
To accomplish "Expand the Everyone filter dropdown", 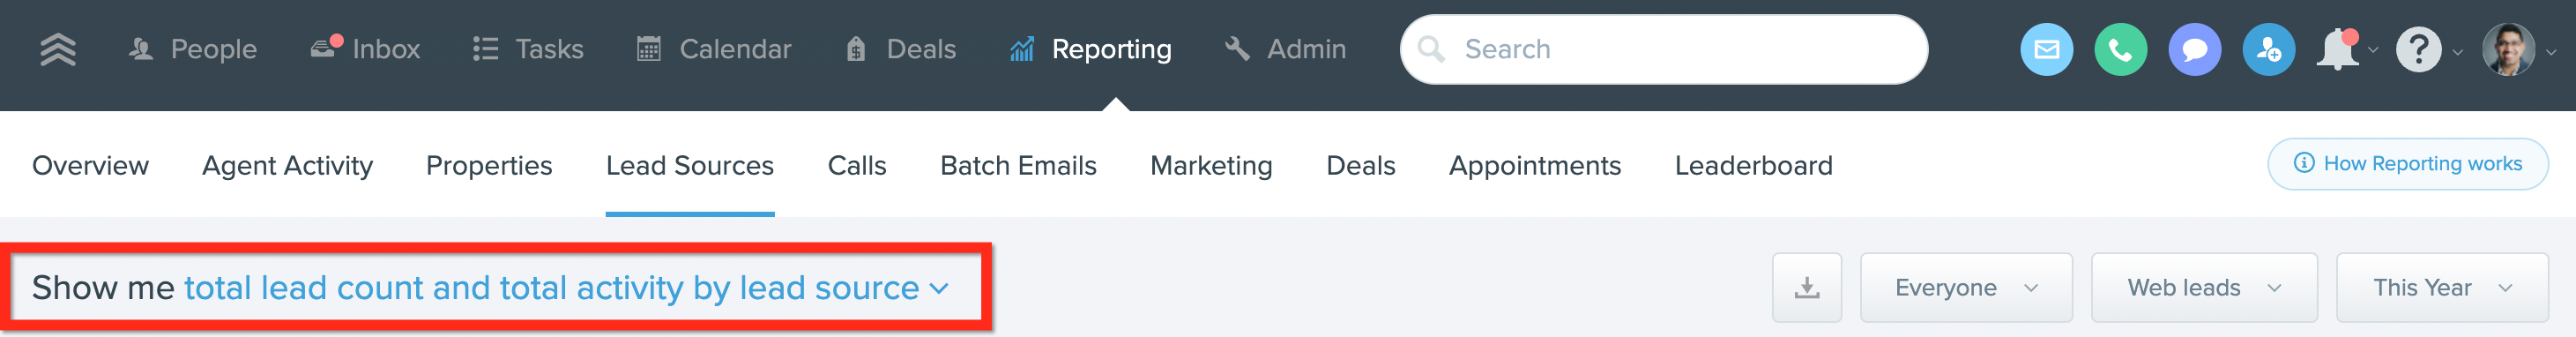I will [1966, 288].
